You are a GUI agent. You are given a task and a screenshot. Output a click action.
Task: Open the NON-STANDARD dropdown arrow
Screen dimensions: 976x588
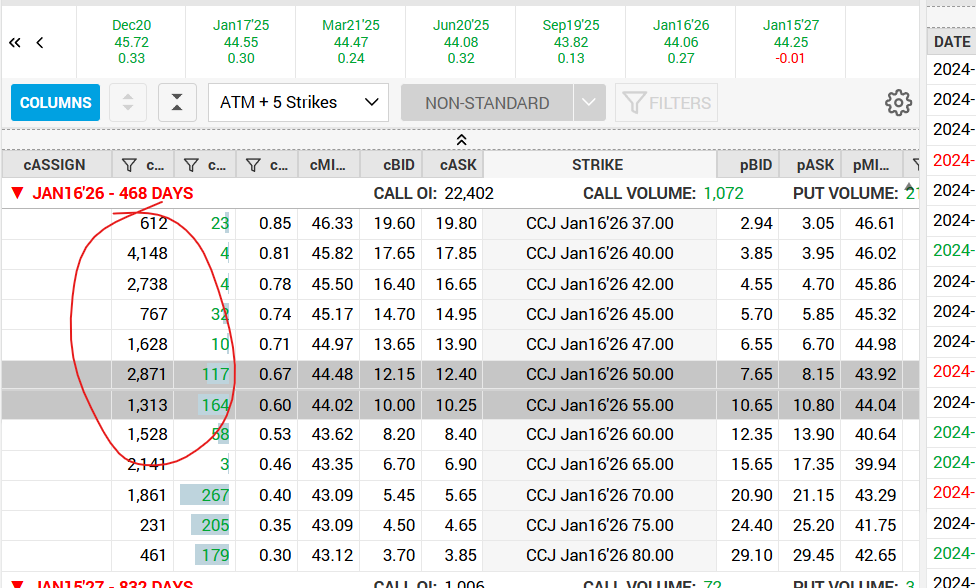pyautogui.click(x=589, y=103)
